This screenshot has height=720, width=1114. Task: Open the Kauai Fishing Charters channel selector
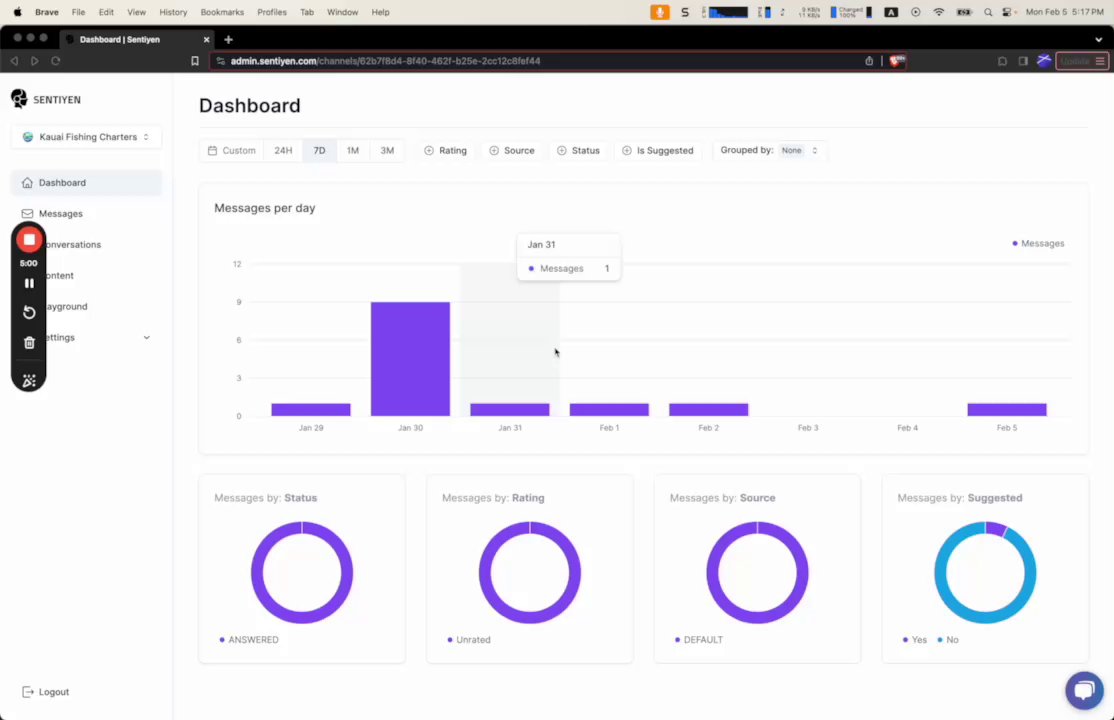tap(86, 137)
